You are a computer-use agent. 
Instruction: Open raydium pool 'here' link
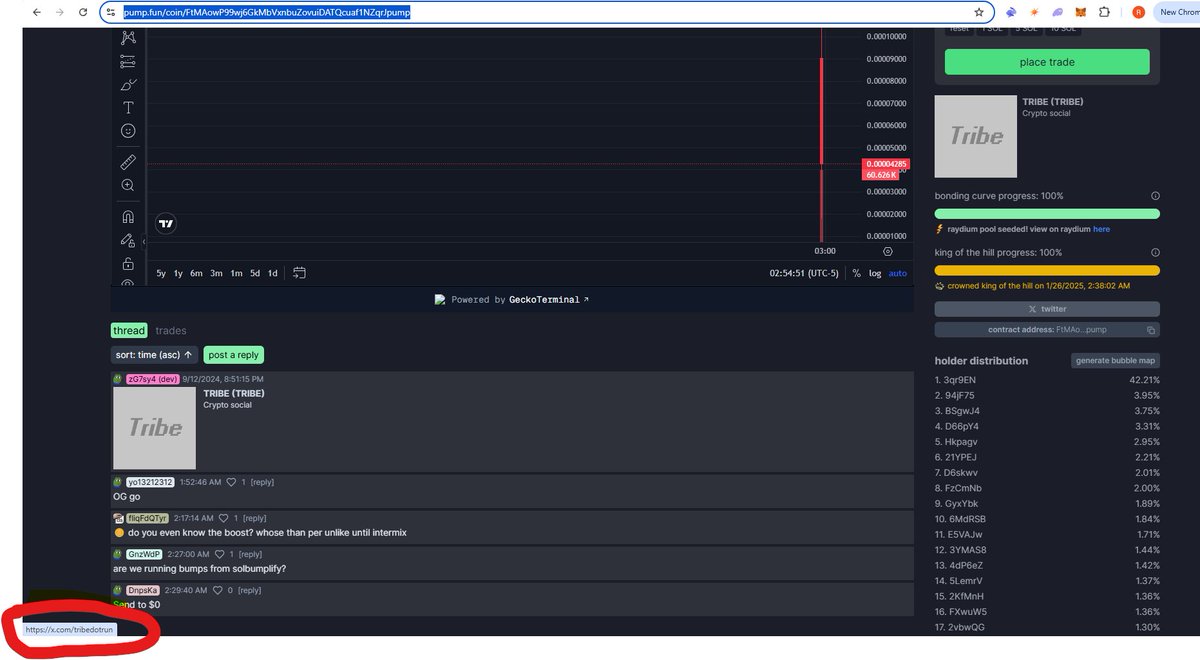coord(1101,229)
